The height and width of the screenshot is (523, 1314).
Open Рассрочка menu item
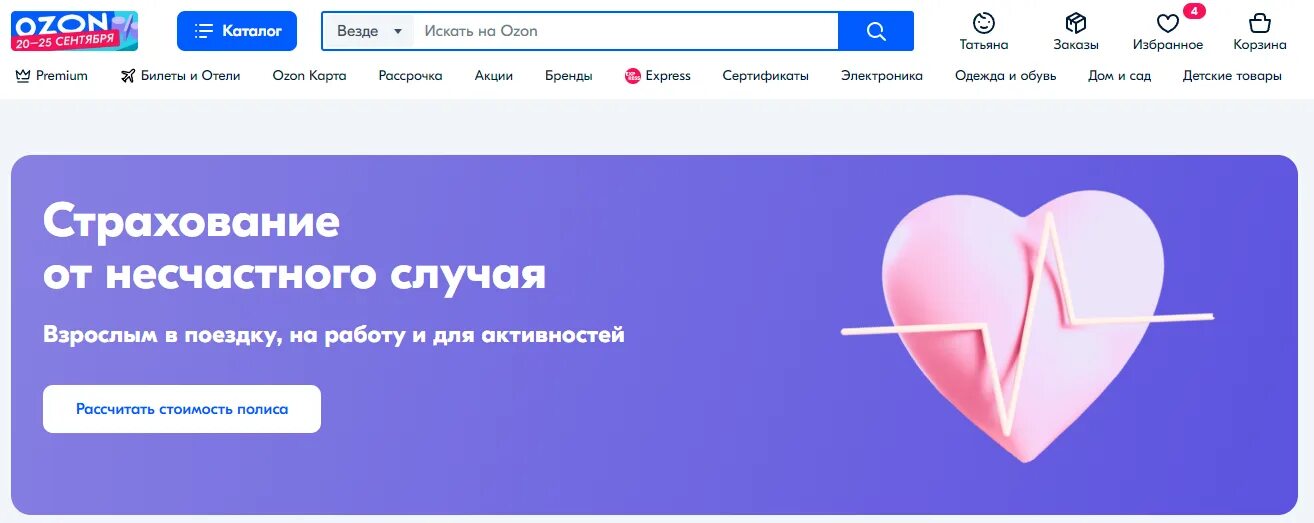411,76
